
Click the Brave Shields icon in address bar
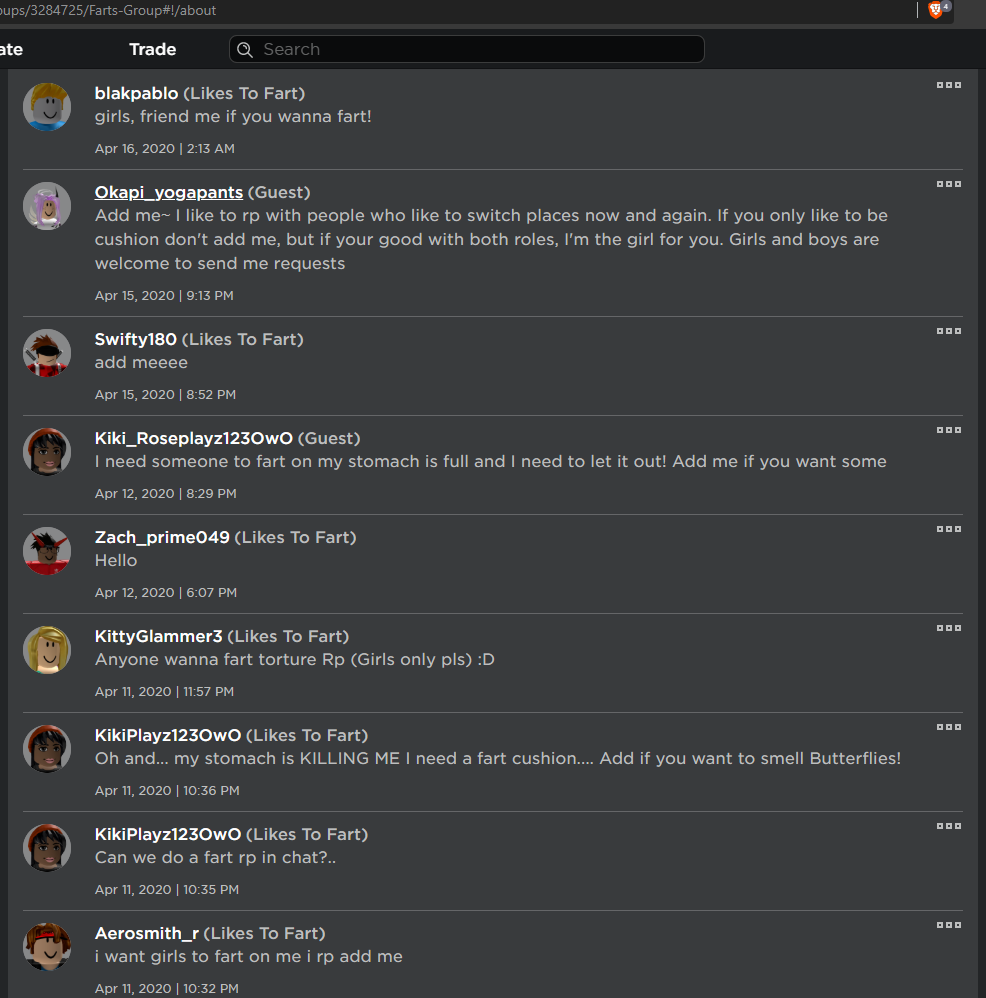tap(936, 10)
